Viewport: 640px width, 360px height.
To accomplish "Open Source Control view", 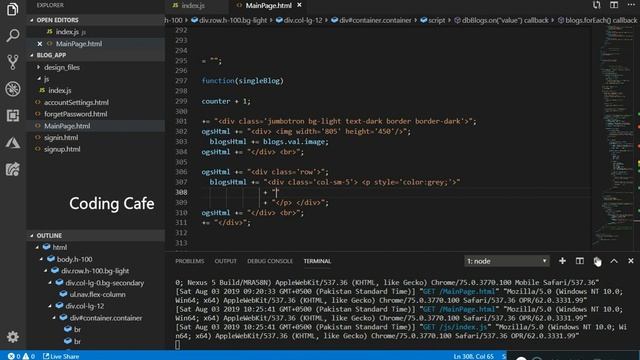I will point(12,62).
